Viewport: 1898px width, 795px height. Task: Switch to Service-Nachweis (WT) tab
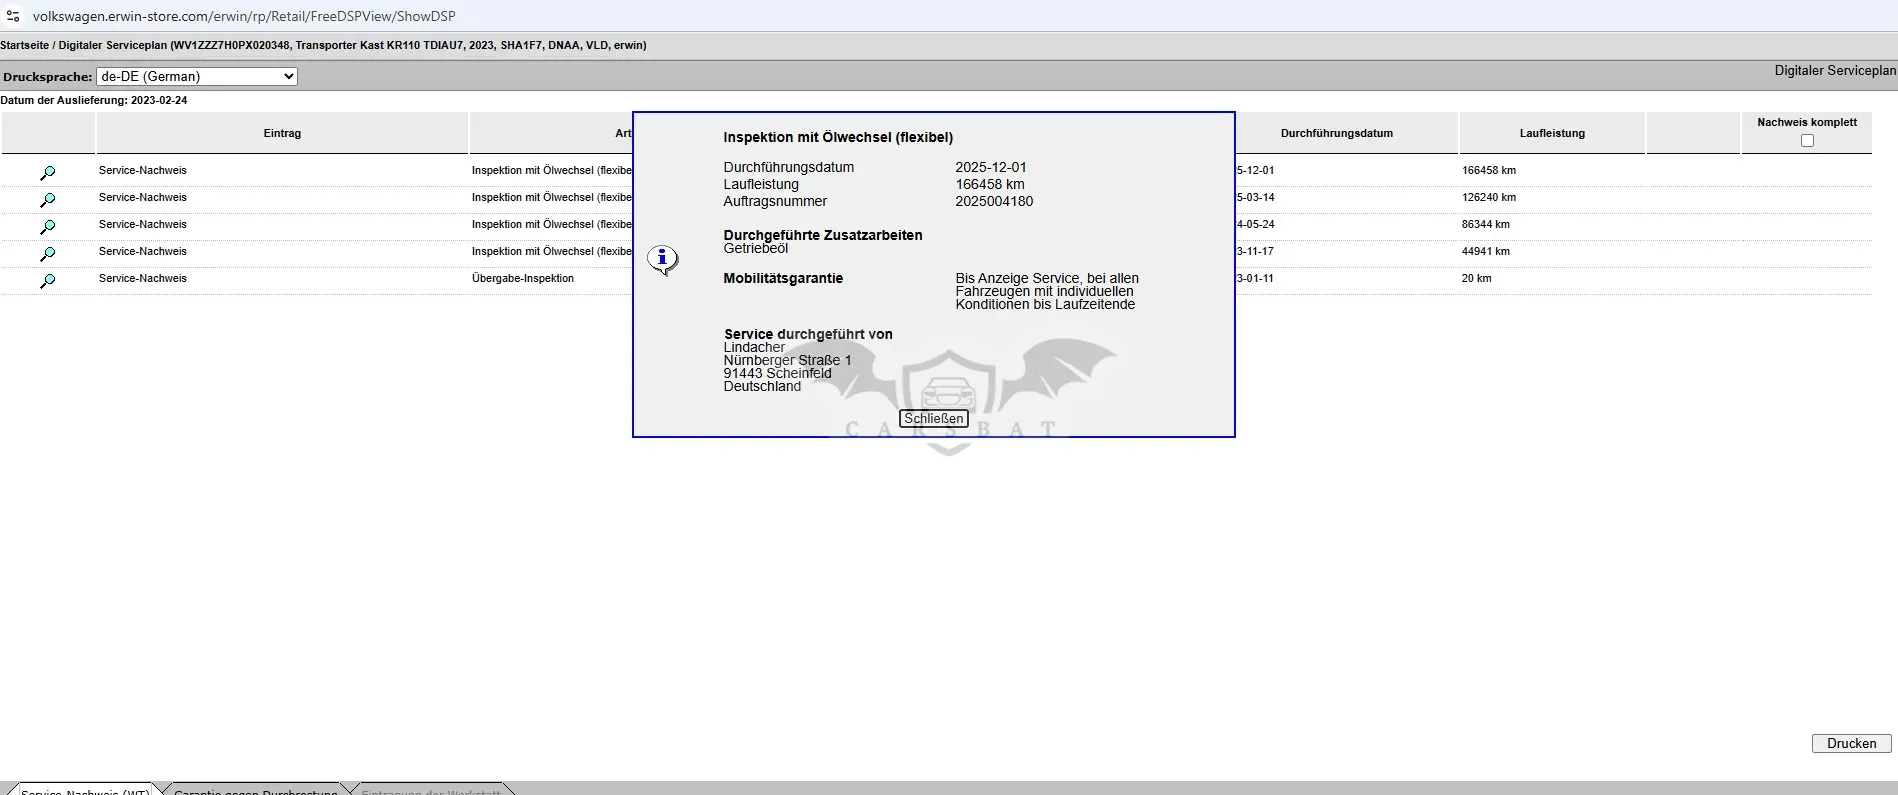coord(85,790)
